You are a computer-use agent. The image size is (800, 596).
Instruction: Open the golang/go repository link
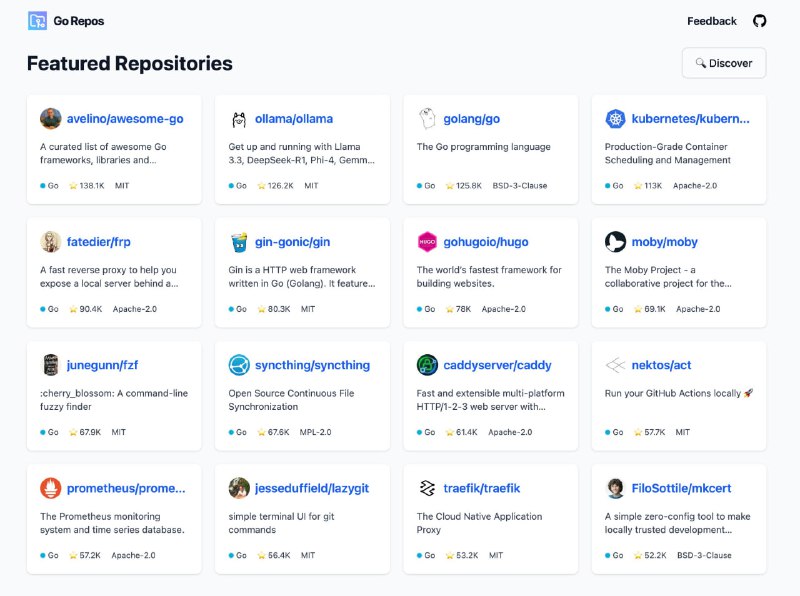click(471, 119)
